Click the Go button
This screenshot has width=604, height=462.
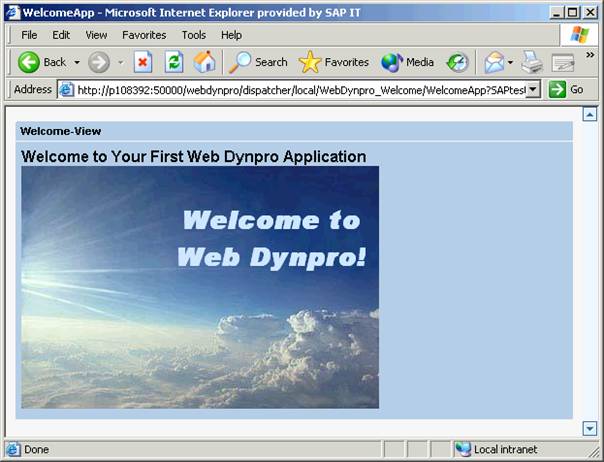(x=567, y=89)
